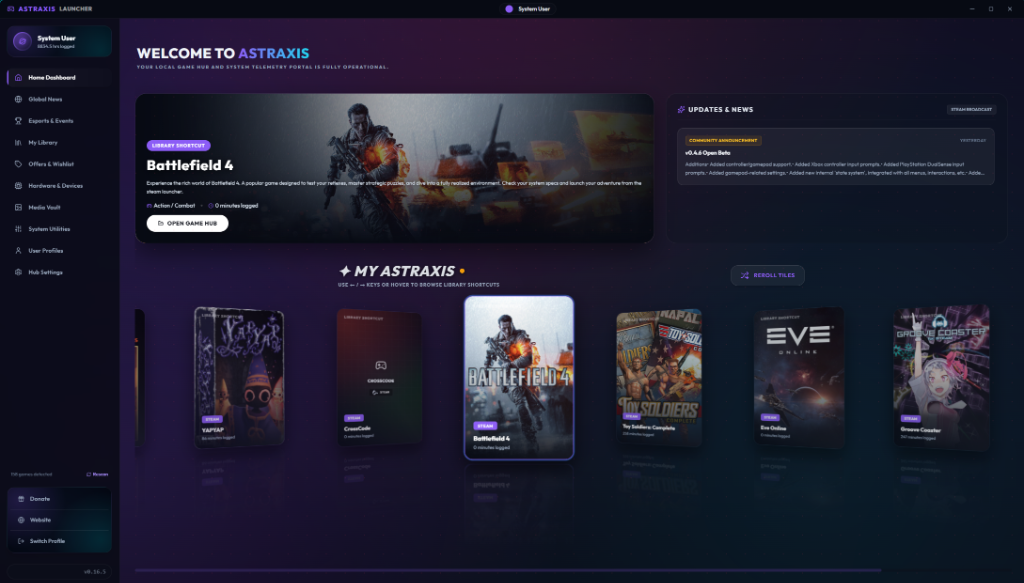Click the Welcome to Astraxis heading
The height and width of the screenshot is (583, 1024).
pyautogui.click(x=223, y=54)
